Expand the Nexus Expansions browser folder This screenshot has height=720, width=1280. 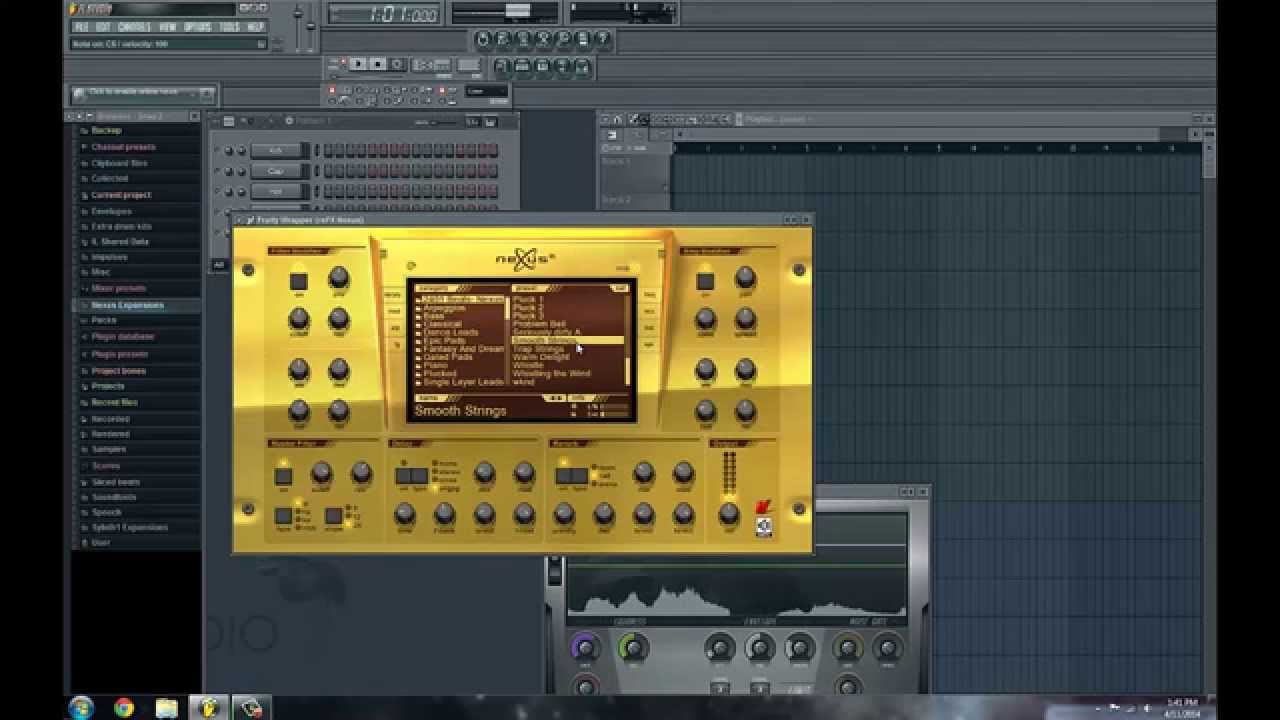[127, 305]
